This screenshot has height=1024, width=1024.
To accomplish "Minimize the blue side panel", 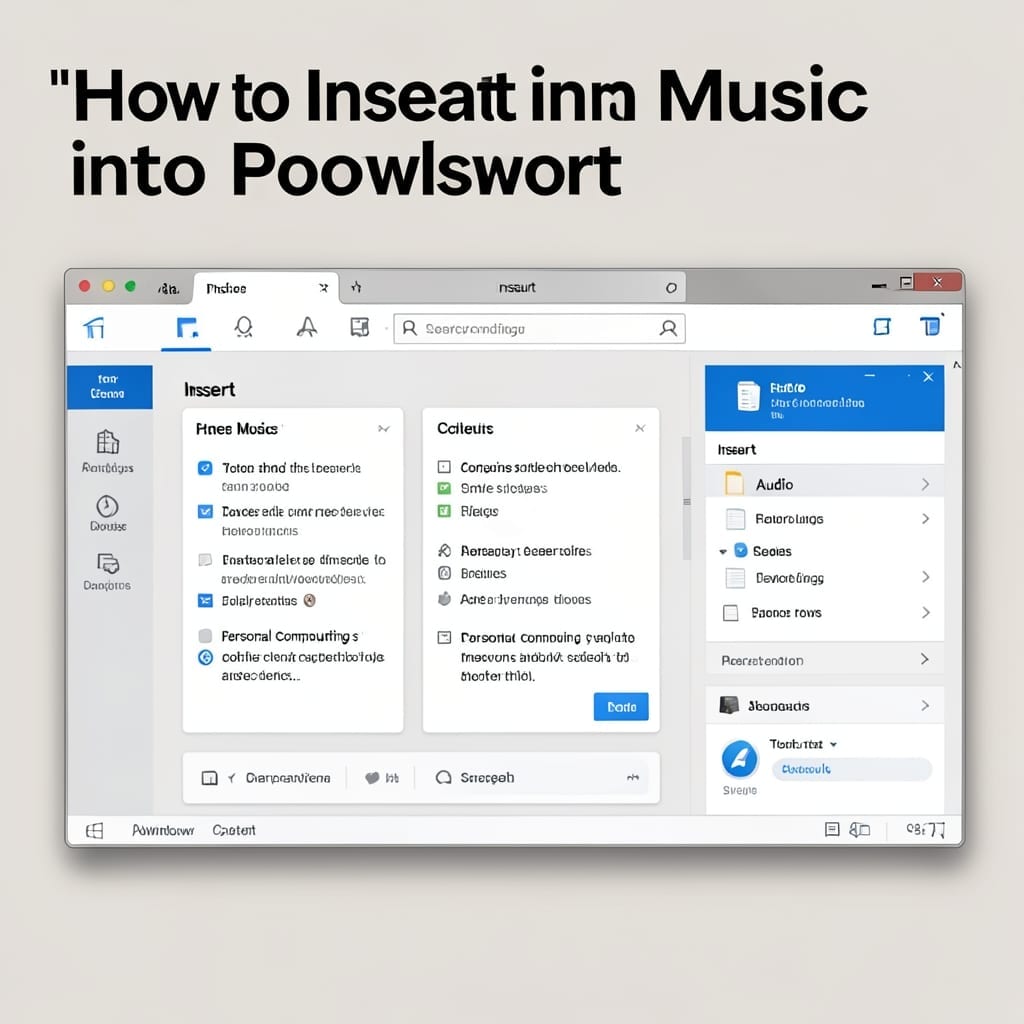I will [x=870, y=376].
